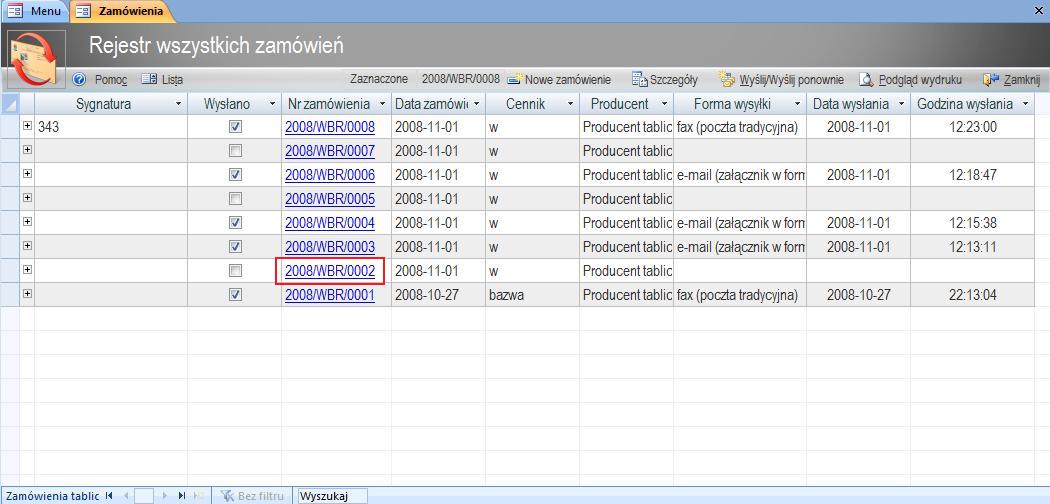1050x504 pixels.
Task: Open order link 2008/WBR/0005
Action: [330, 199]
